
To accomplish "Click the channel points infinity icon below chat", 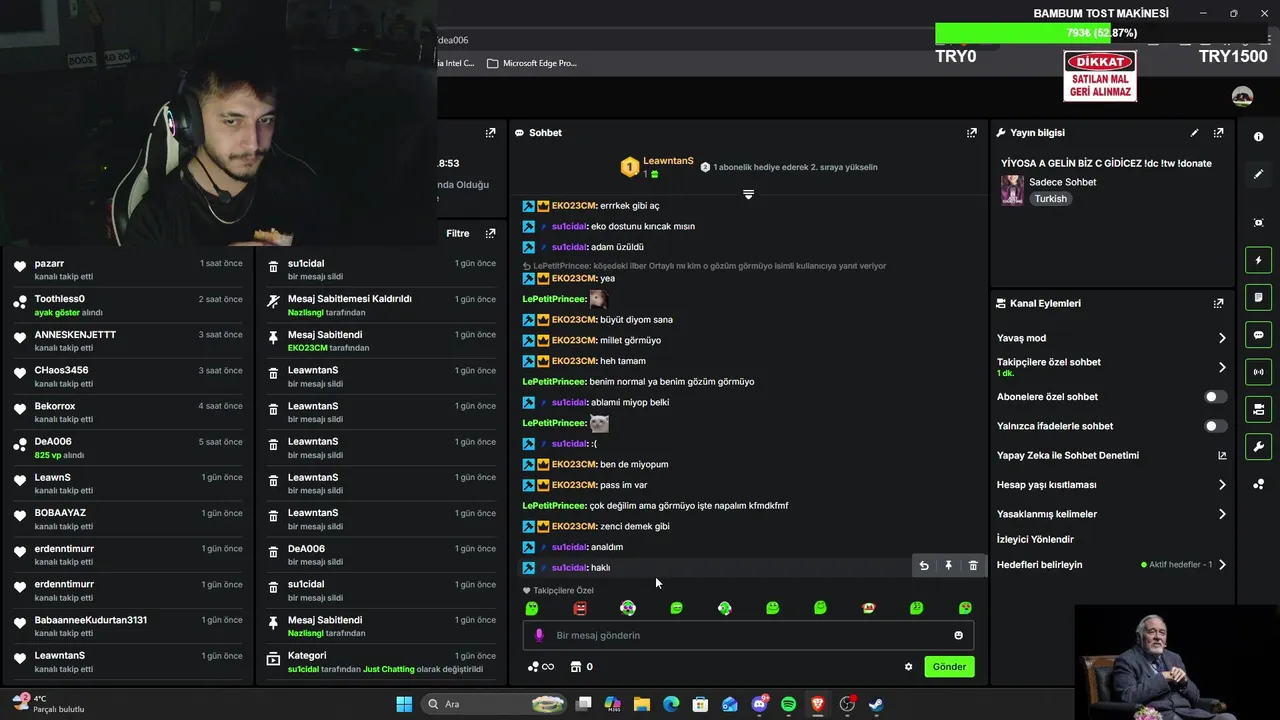I will pyautogui.click(x=540, y=667).
